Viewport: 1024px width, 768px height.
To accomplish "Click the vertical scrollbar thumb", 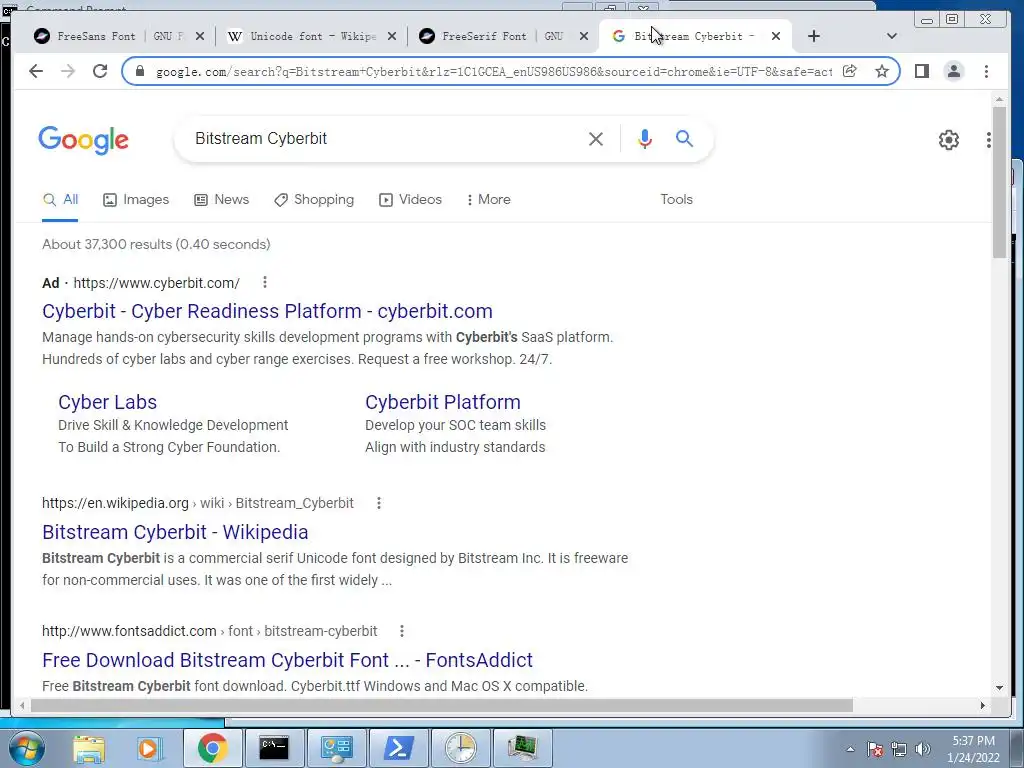I will [999, 182].
